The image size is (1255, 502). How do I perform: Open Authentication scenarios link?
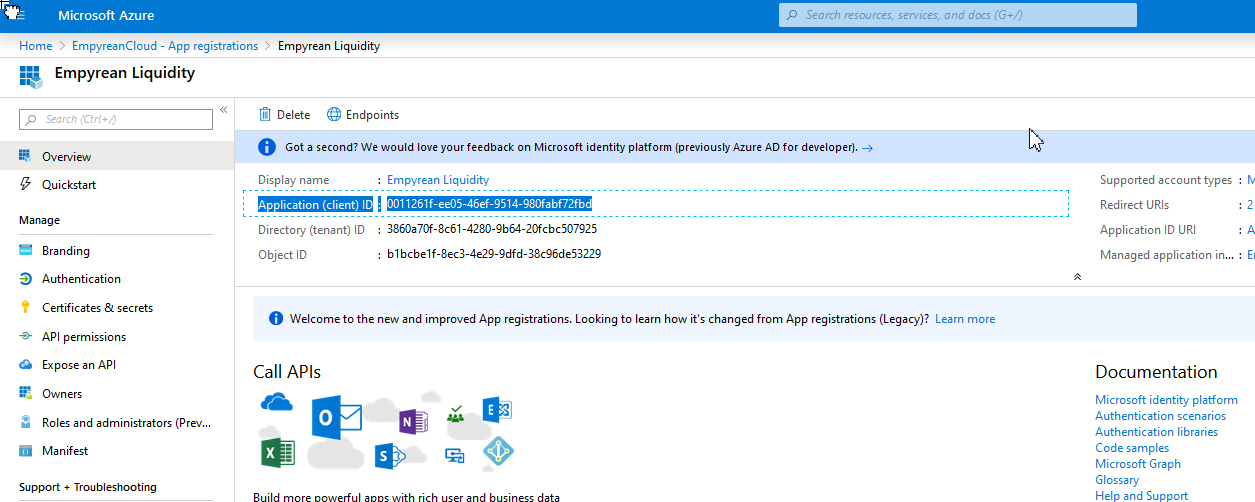click(x=1160, y=416)
